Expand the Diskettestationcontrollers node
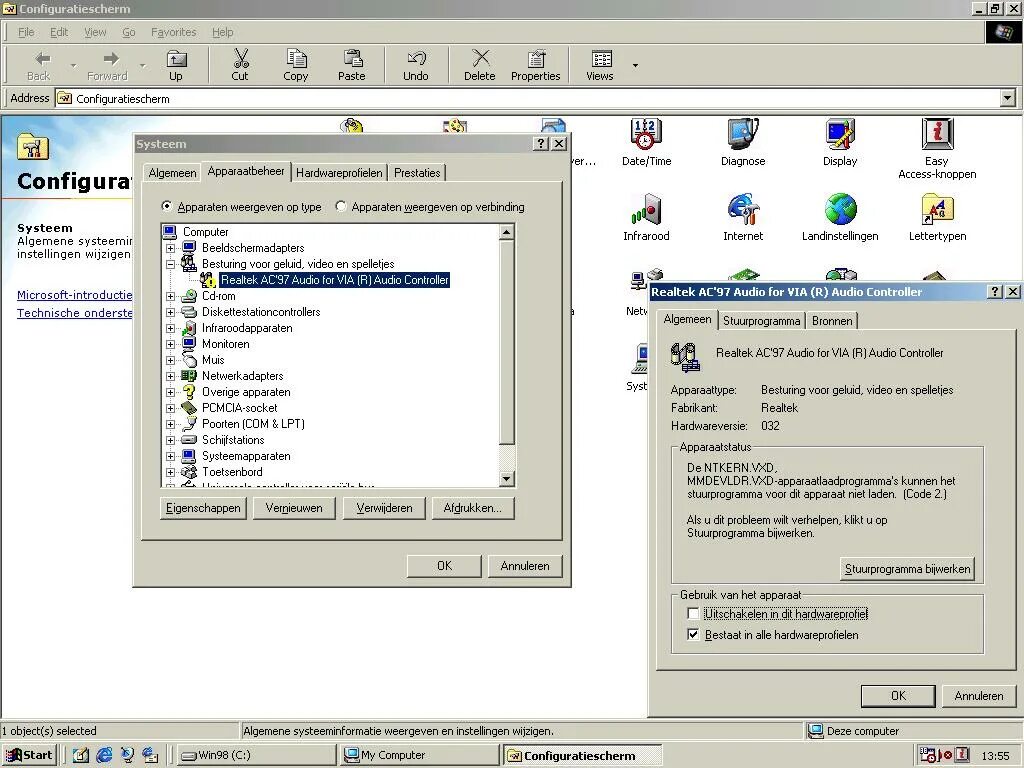 (x=170, y=312)
